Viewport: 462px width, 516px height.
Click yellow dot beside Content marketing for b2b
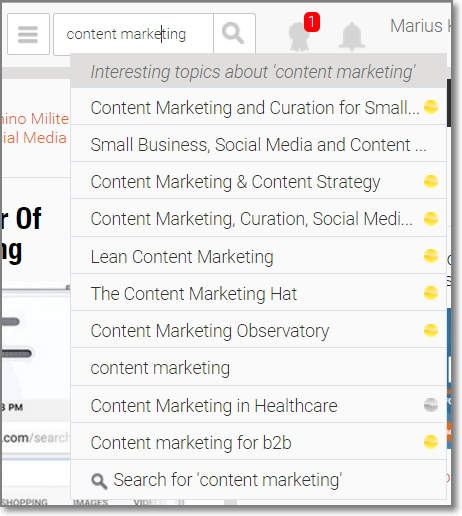(x=431, y=442)
